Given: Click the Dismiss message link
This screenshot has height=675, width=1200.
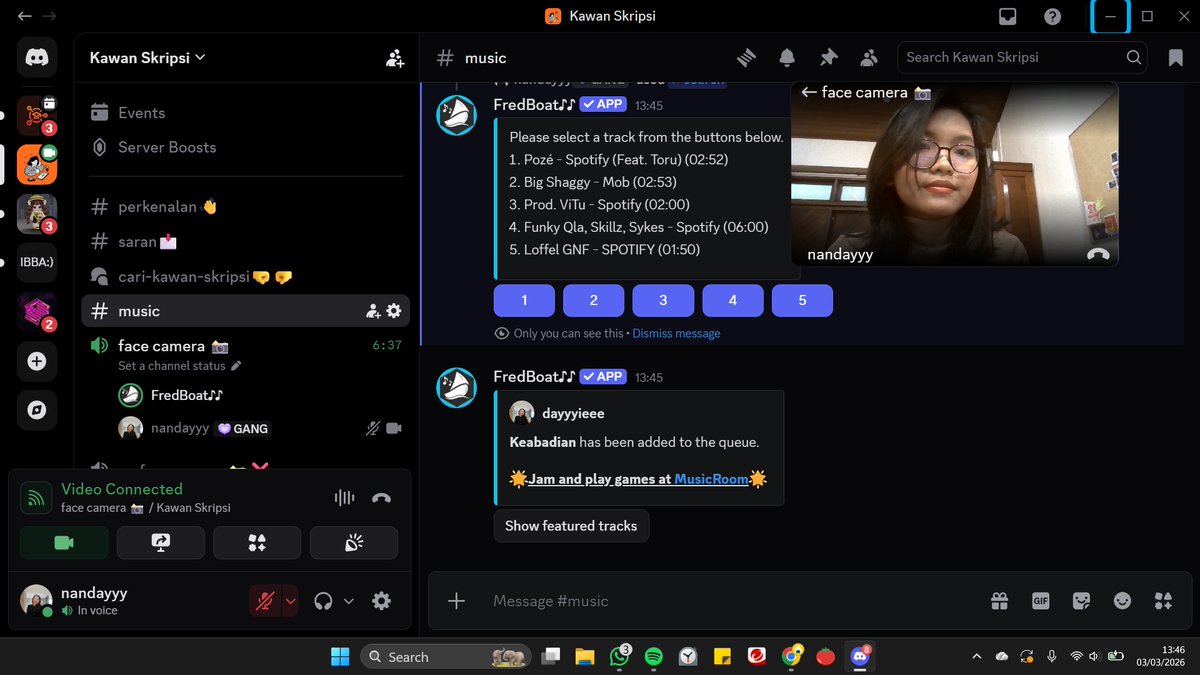Looking at the screenshot, I should tap(676, 334).
